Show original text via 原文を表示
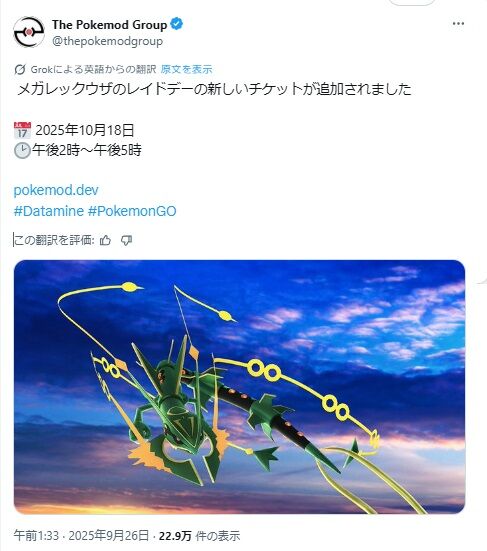Image resolution: width=487 pixels, height=551 pixels. click(187, 69)
